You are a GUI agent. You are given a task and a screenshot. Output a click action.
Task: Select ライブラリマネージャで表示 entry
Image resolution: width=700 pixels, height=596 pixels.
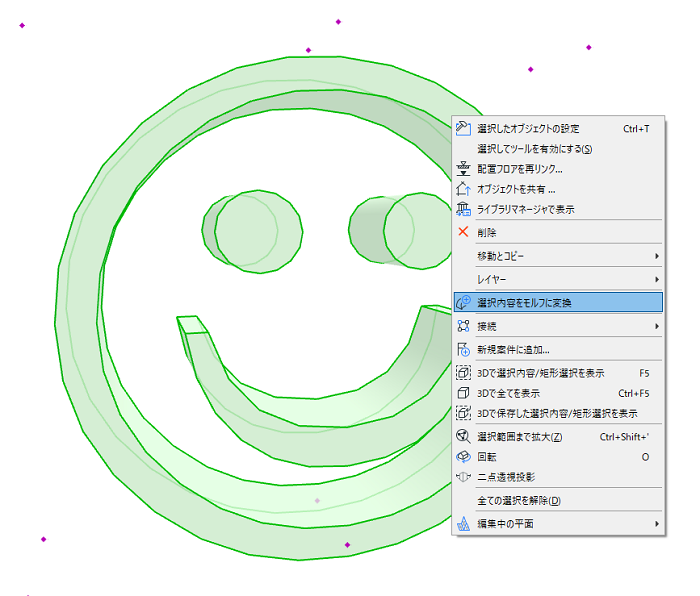558,209
